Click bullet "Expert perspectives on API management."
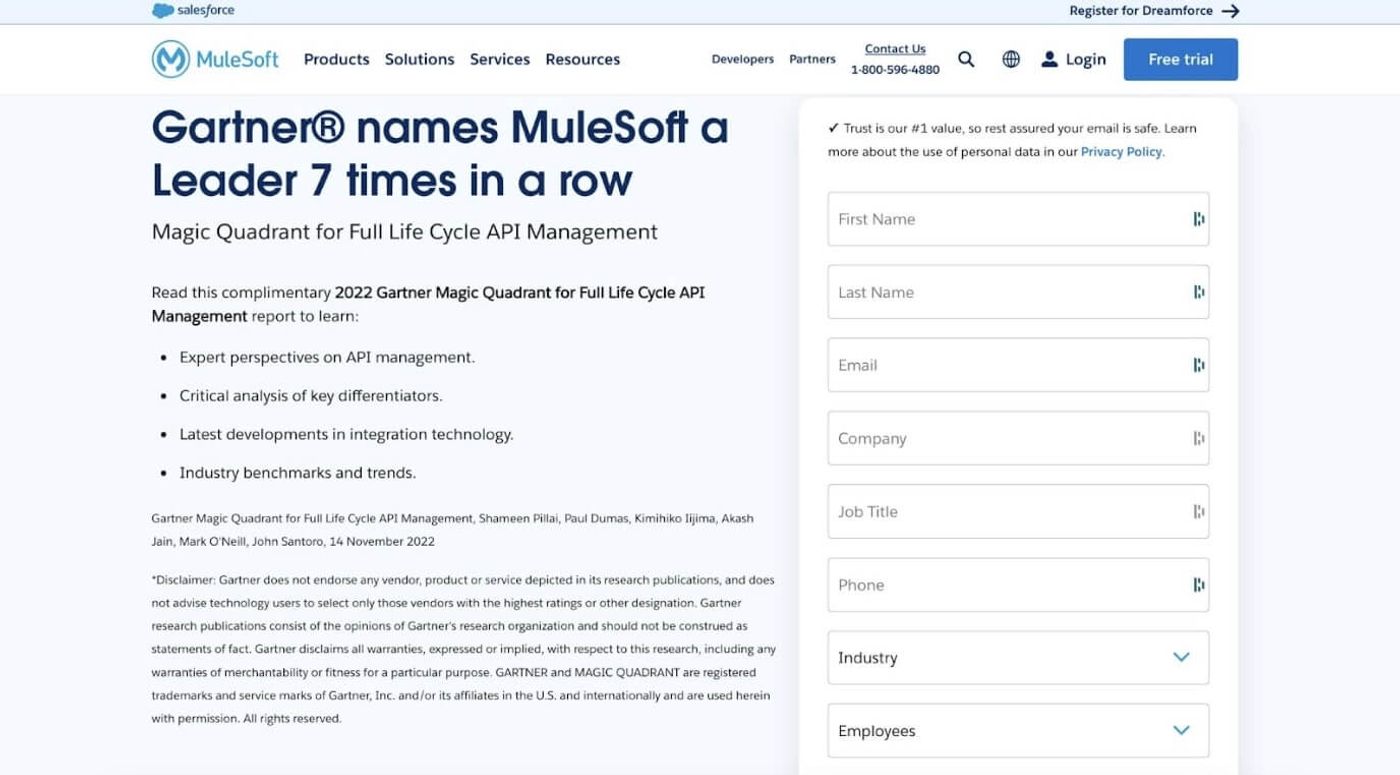 coord(327,357)
